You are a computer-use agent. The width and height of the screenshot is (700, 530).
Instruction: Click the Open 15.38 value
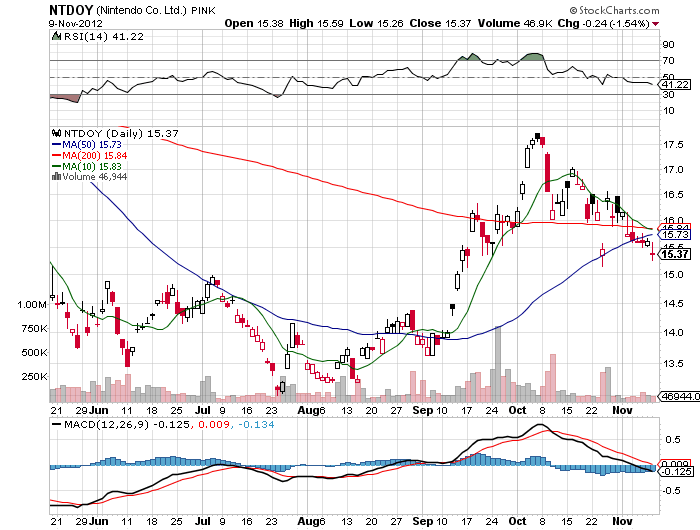coord(254,23)
